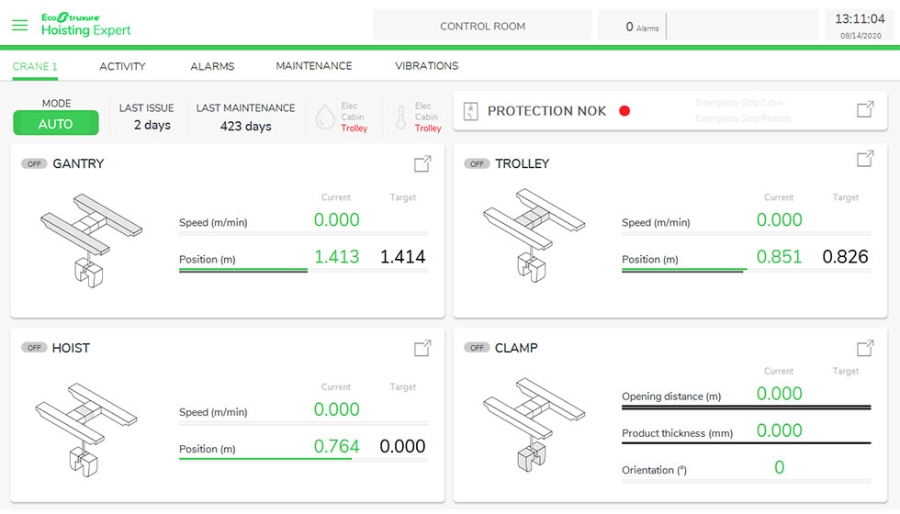
Task: Toggle the Clamp OFF switch
Action: [477, 348]
